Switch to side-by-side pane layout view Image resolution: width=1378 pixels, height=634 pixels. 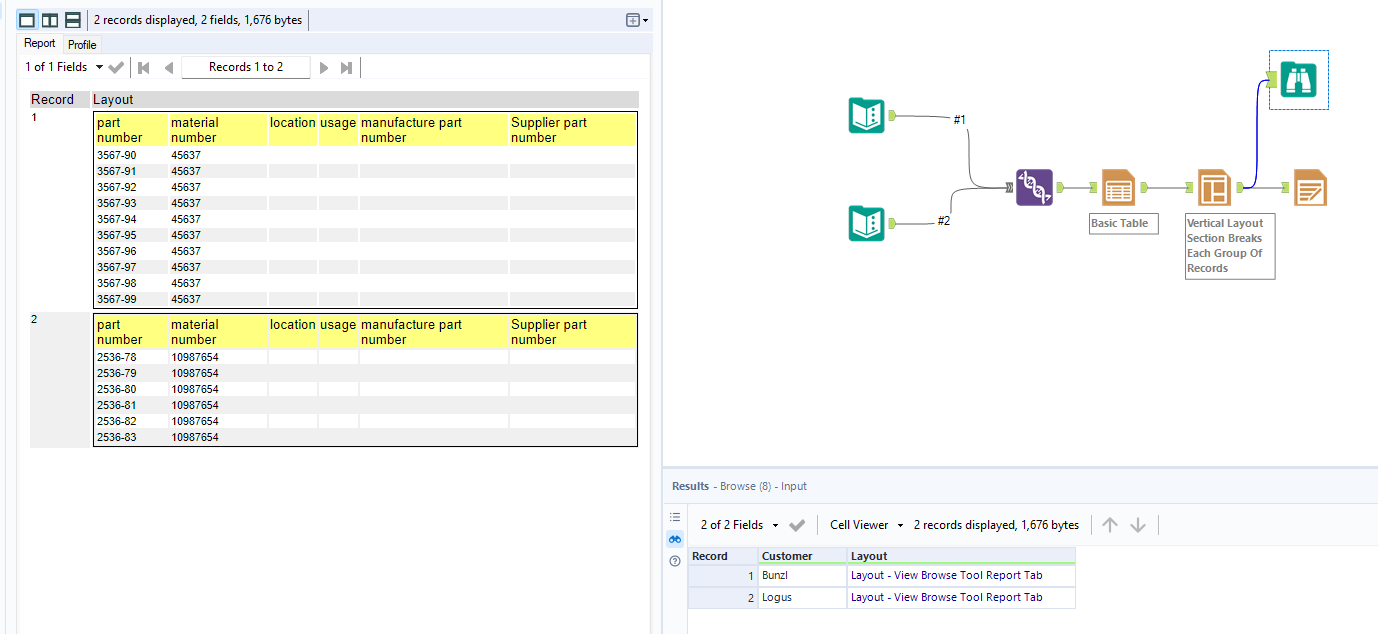(48, 18)
